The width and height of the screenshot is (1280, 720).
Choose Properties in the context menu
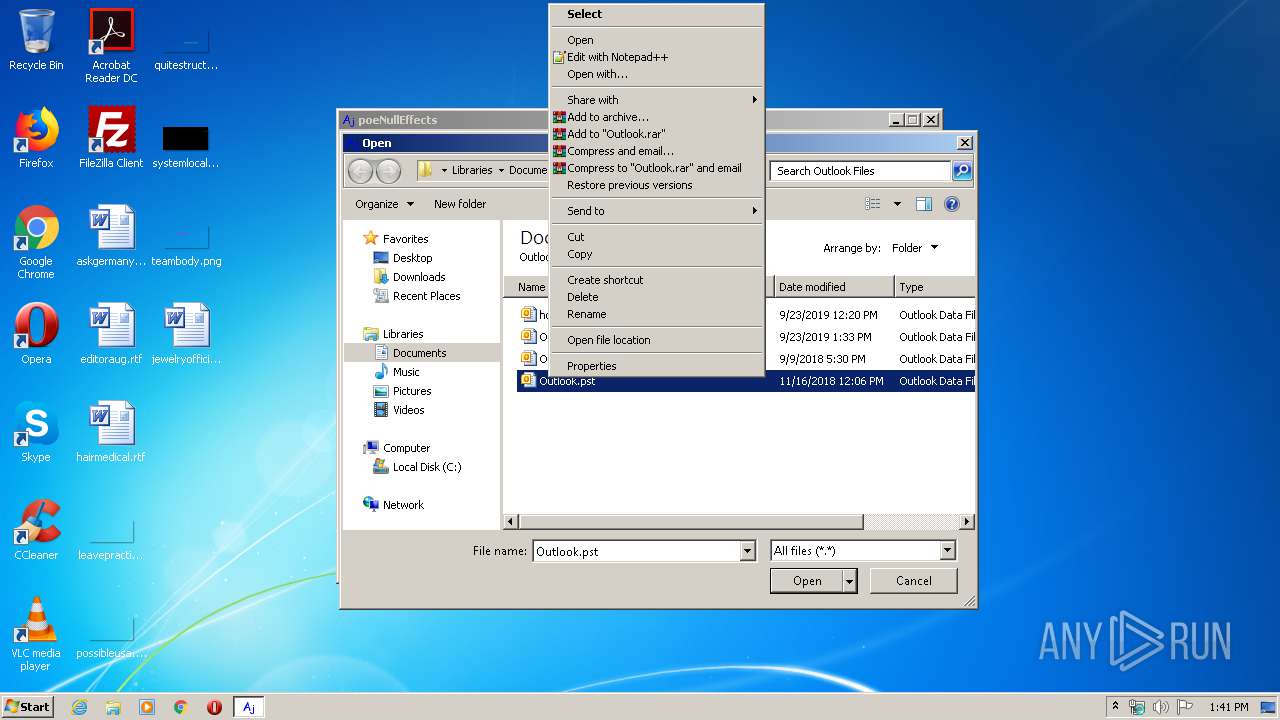(x=657, y=366)
